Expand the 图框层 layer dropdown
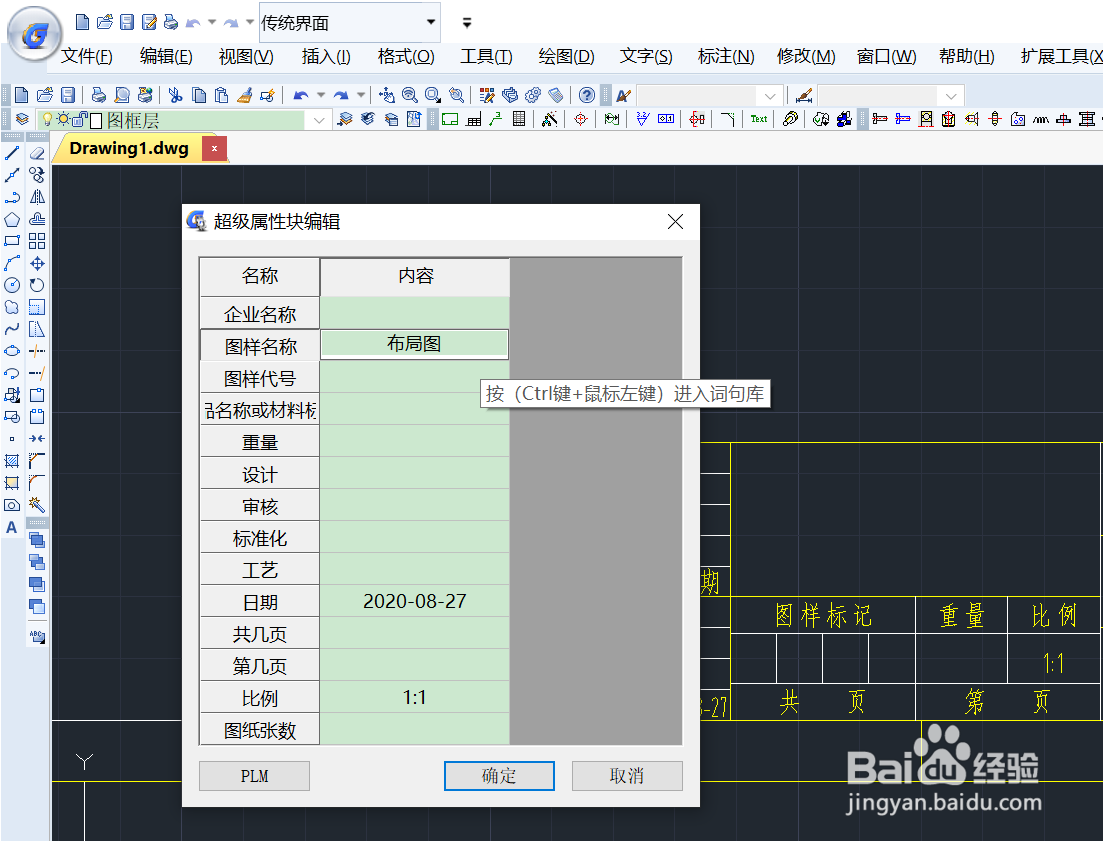The height and width of the screenshot is (841, 1103). [319, 120]
